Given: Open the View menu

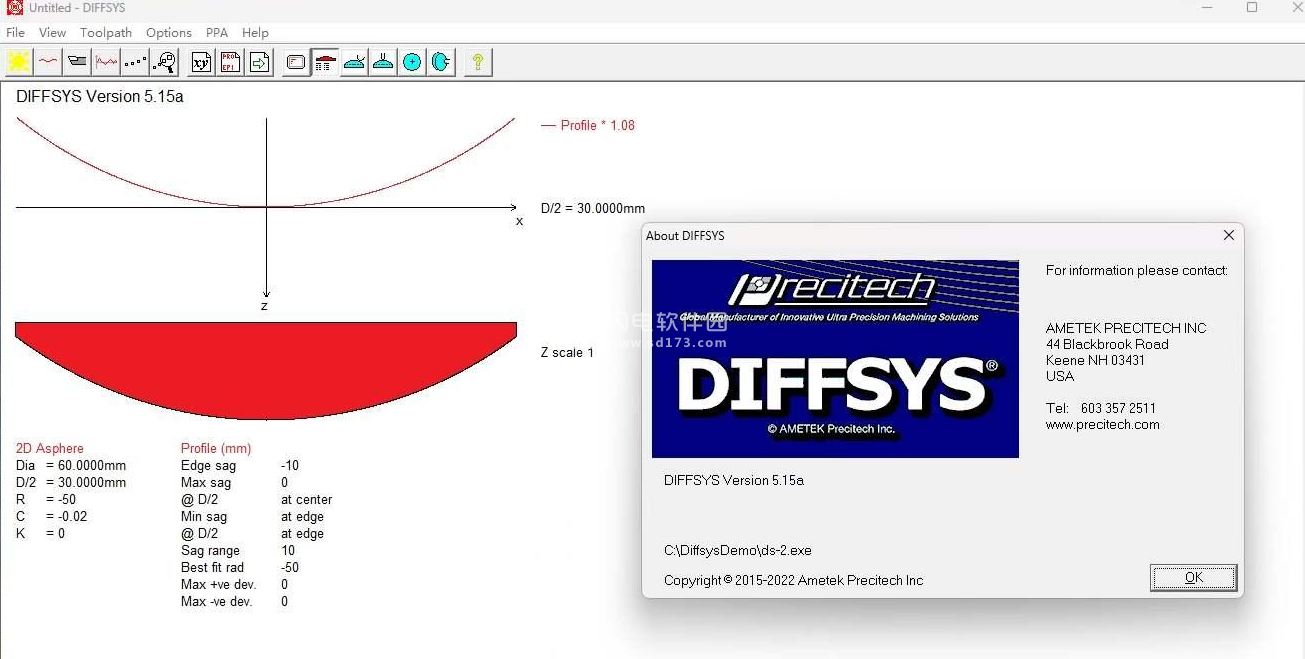Looking at the screenshot, I should [53, 32].
